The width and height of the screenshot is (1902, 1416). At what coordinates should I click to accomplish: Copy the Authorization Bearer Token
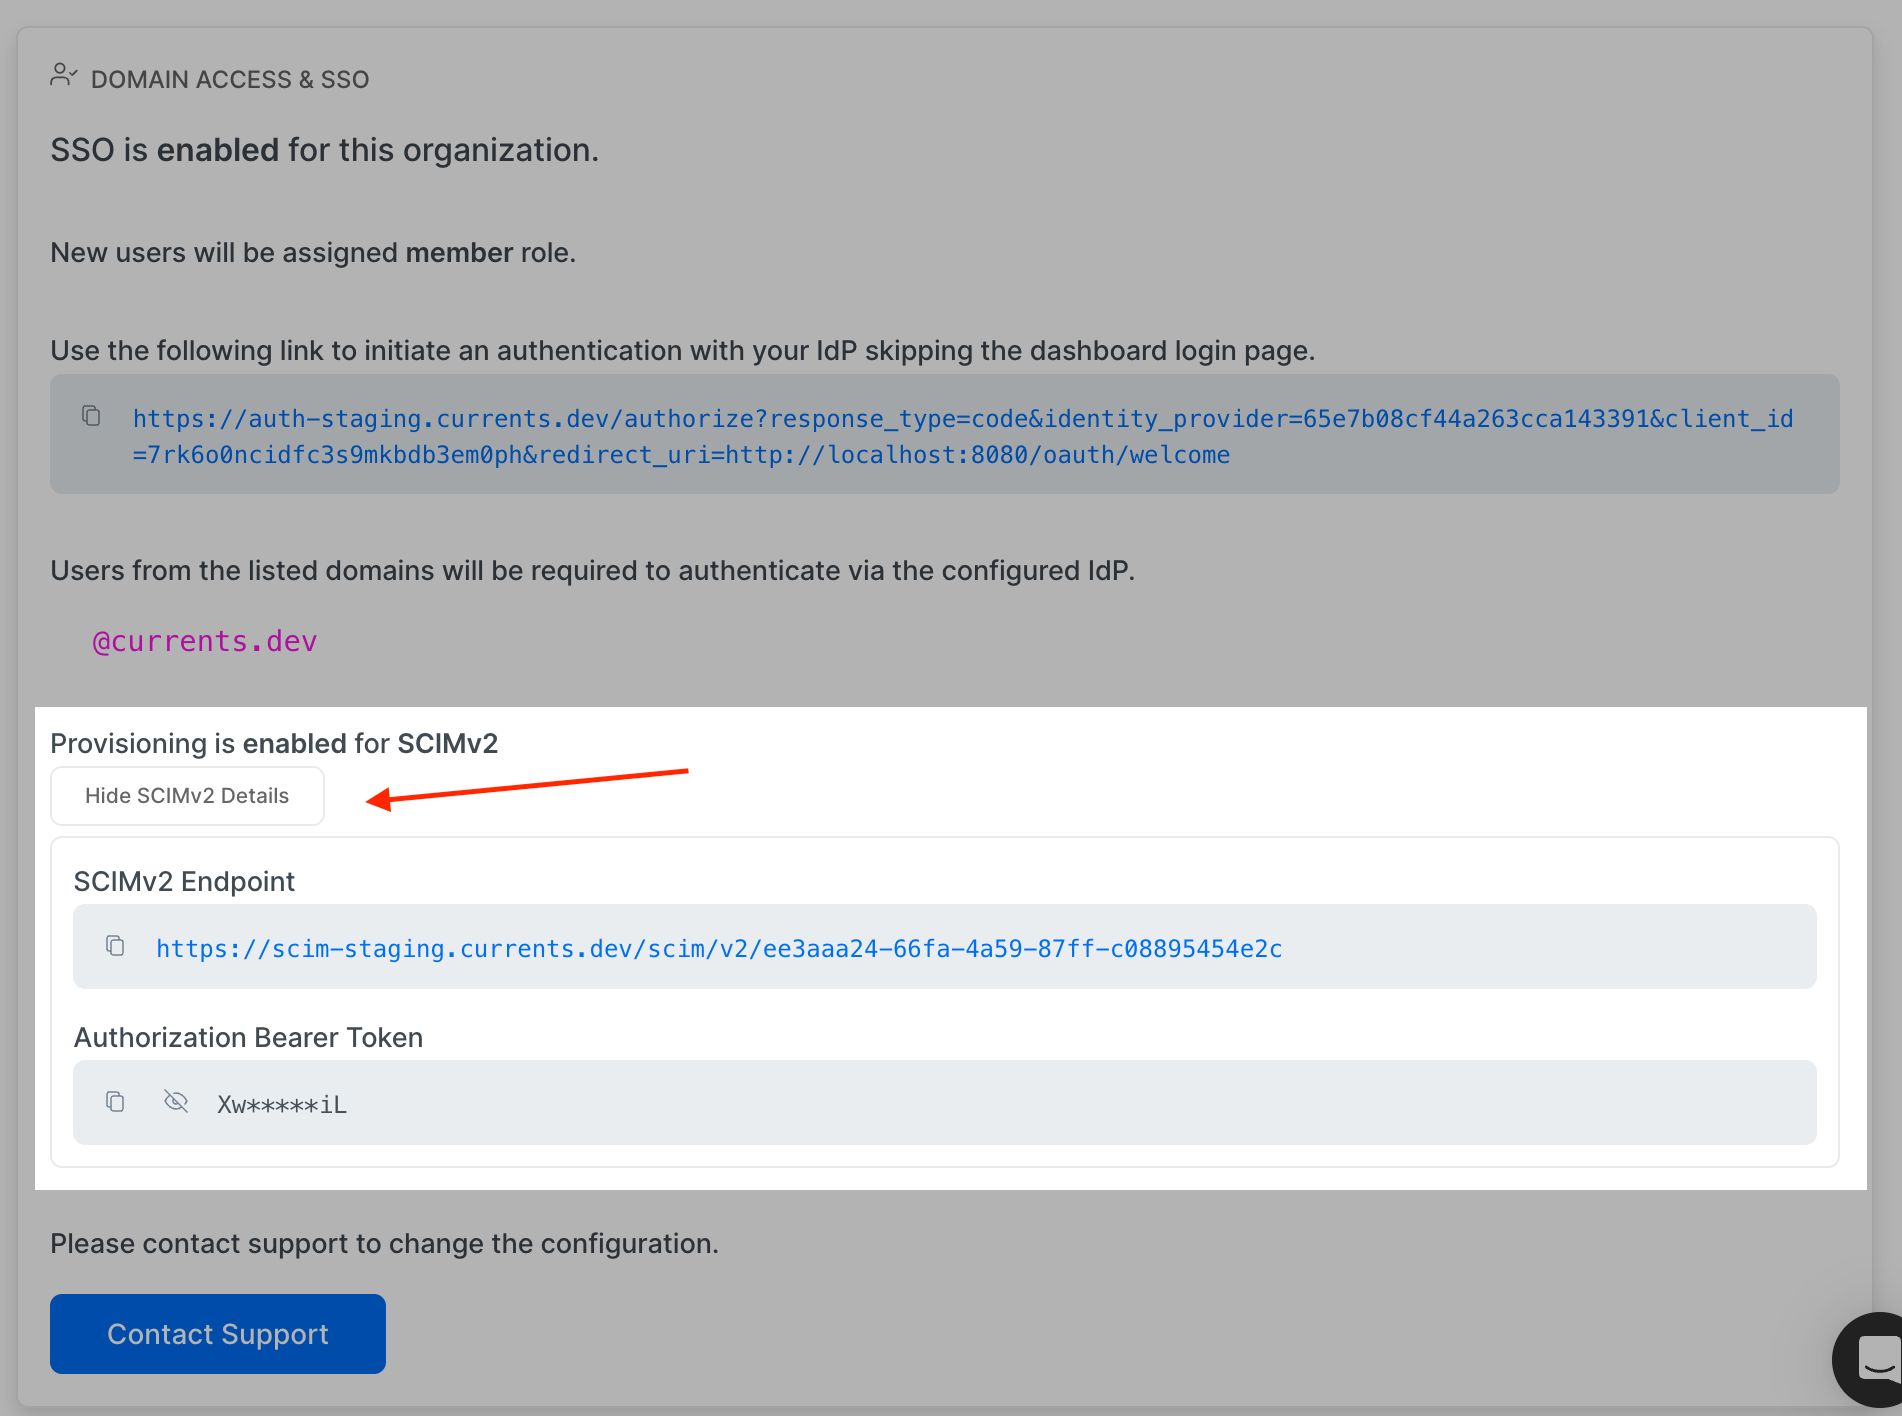coord(115,1102)
